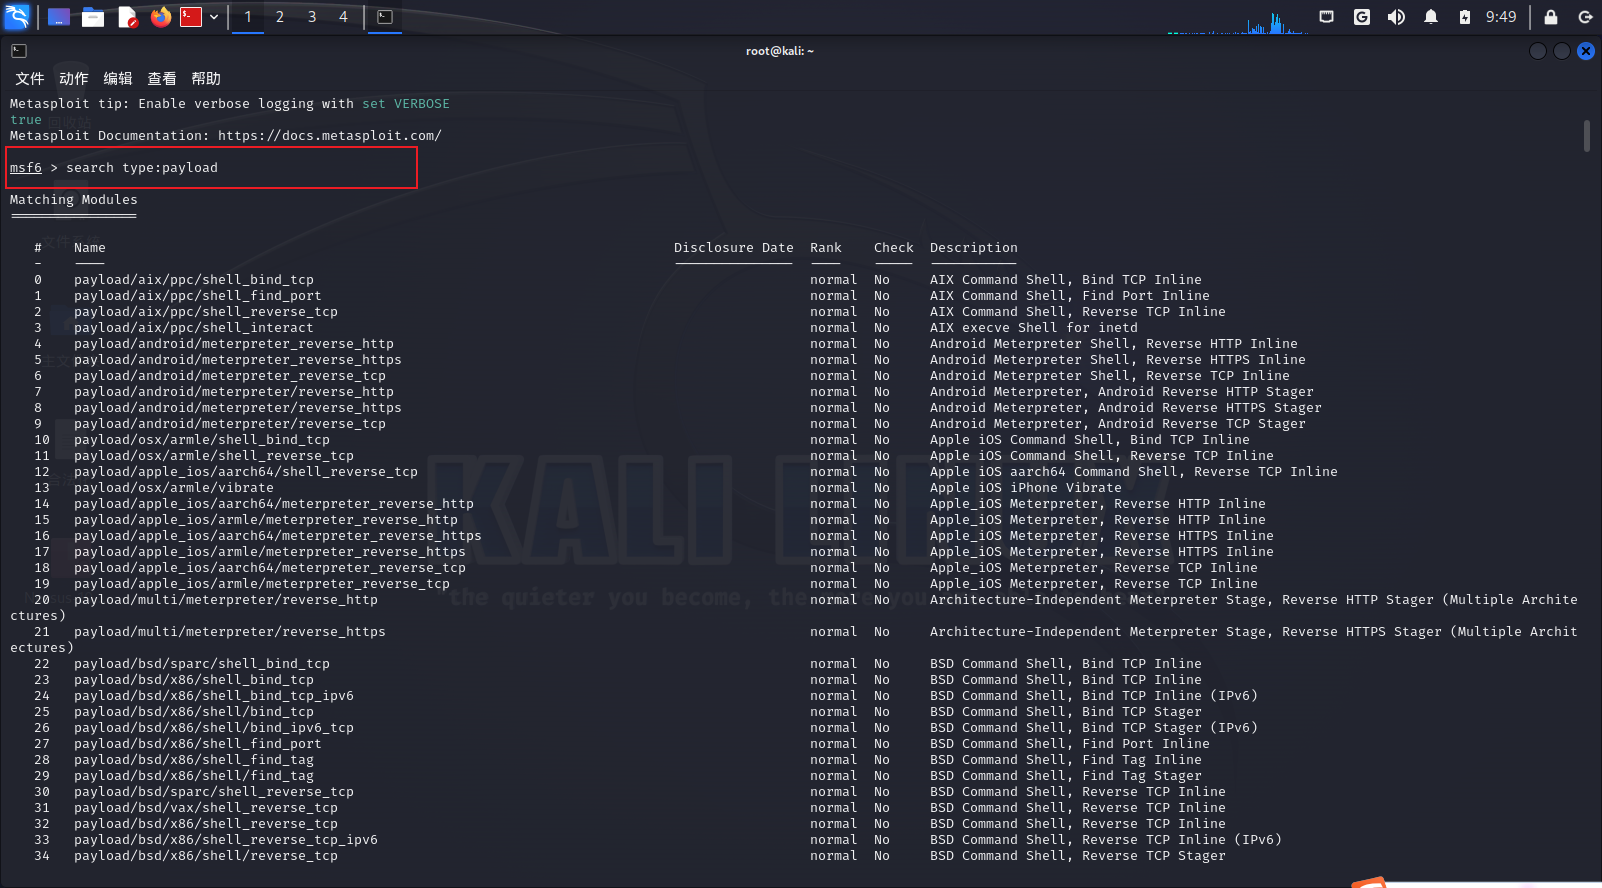Open the 动作 menu
1602x888 pixels.
pyautogui.click(x=73, y=79)
